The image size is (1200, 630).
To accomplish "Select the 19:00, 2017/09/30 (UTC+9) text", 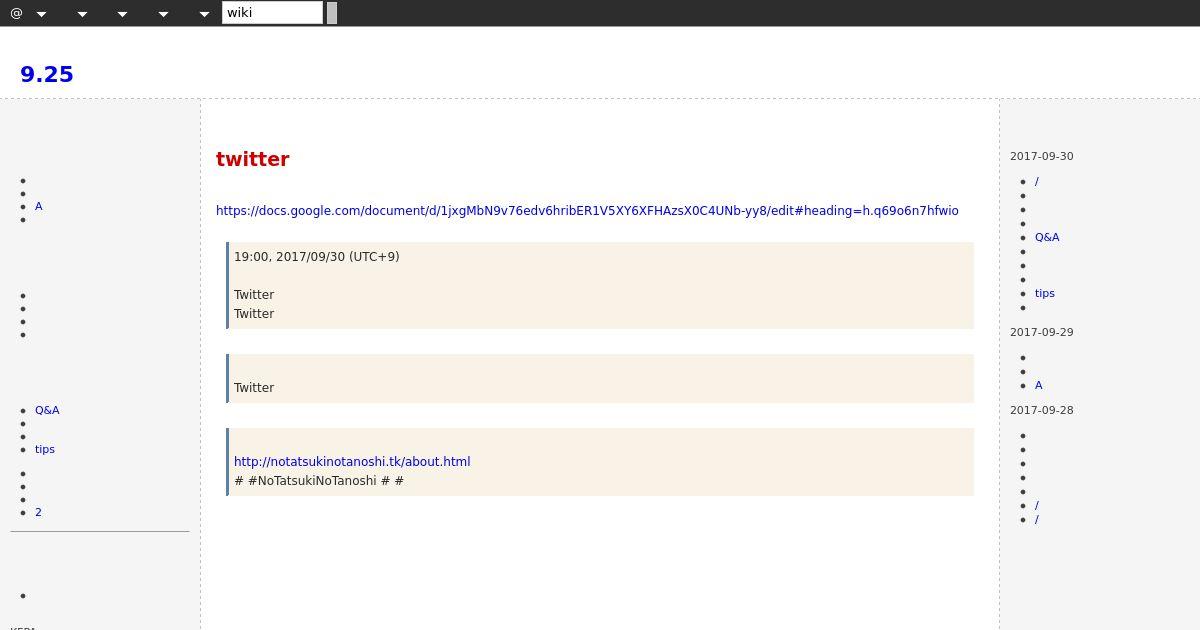I will pyautogui.click(x=317, y=257).
